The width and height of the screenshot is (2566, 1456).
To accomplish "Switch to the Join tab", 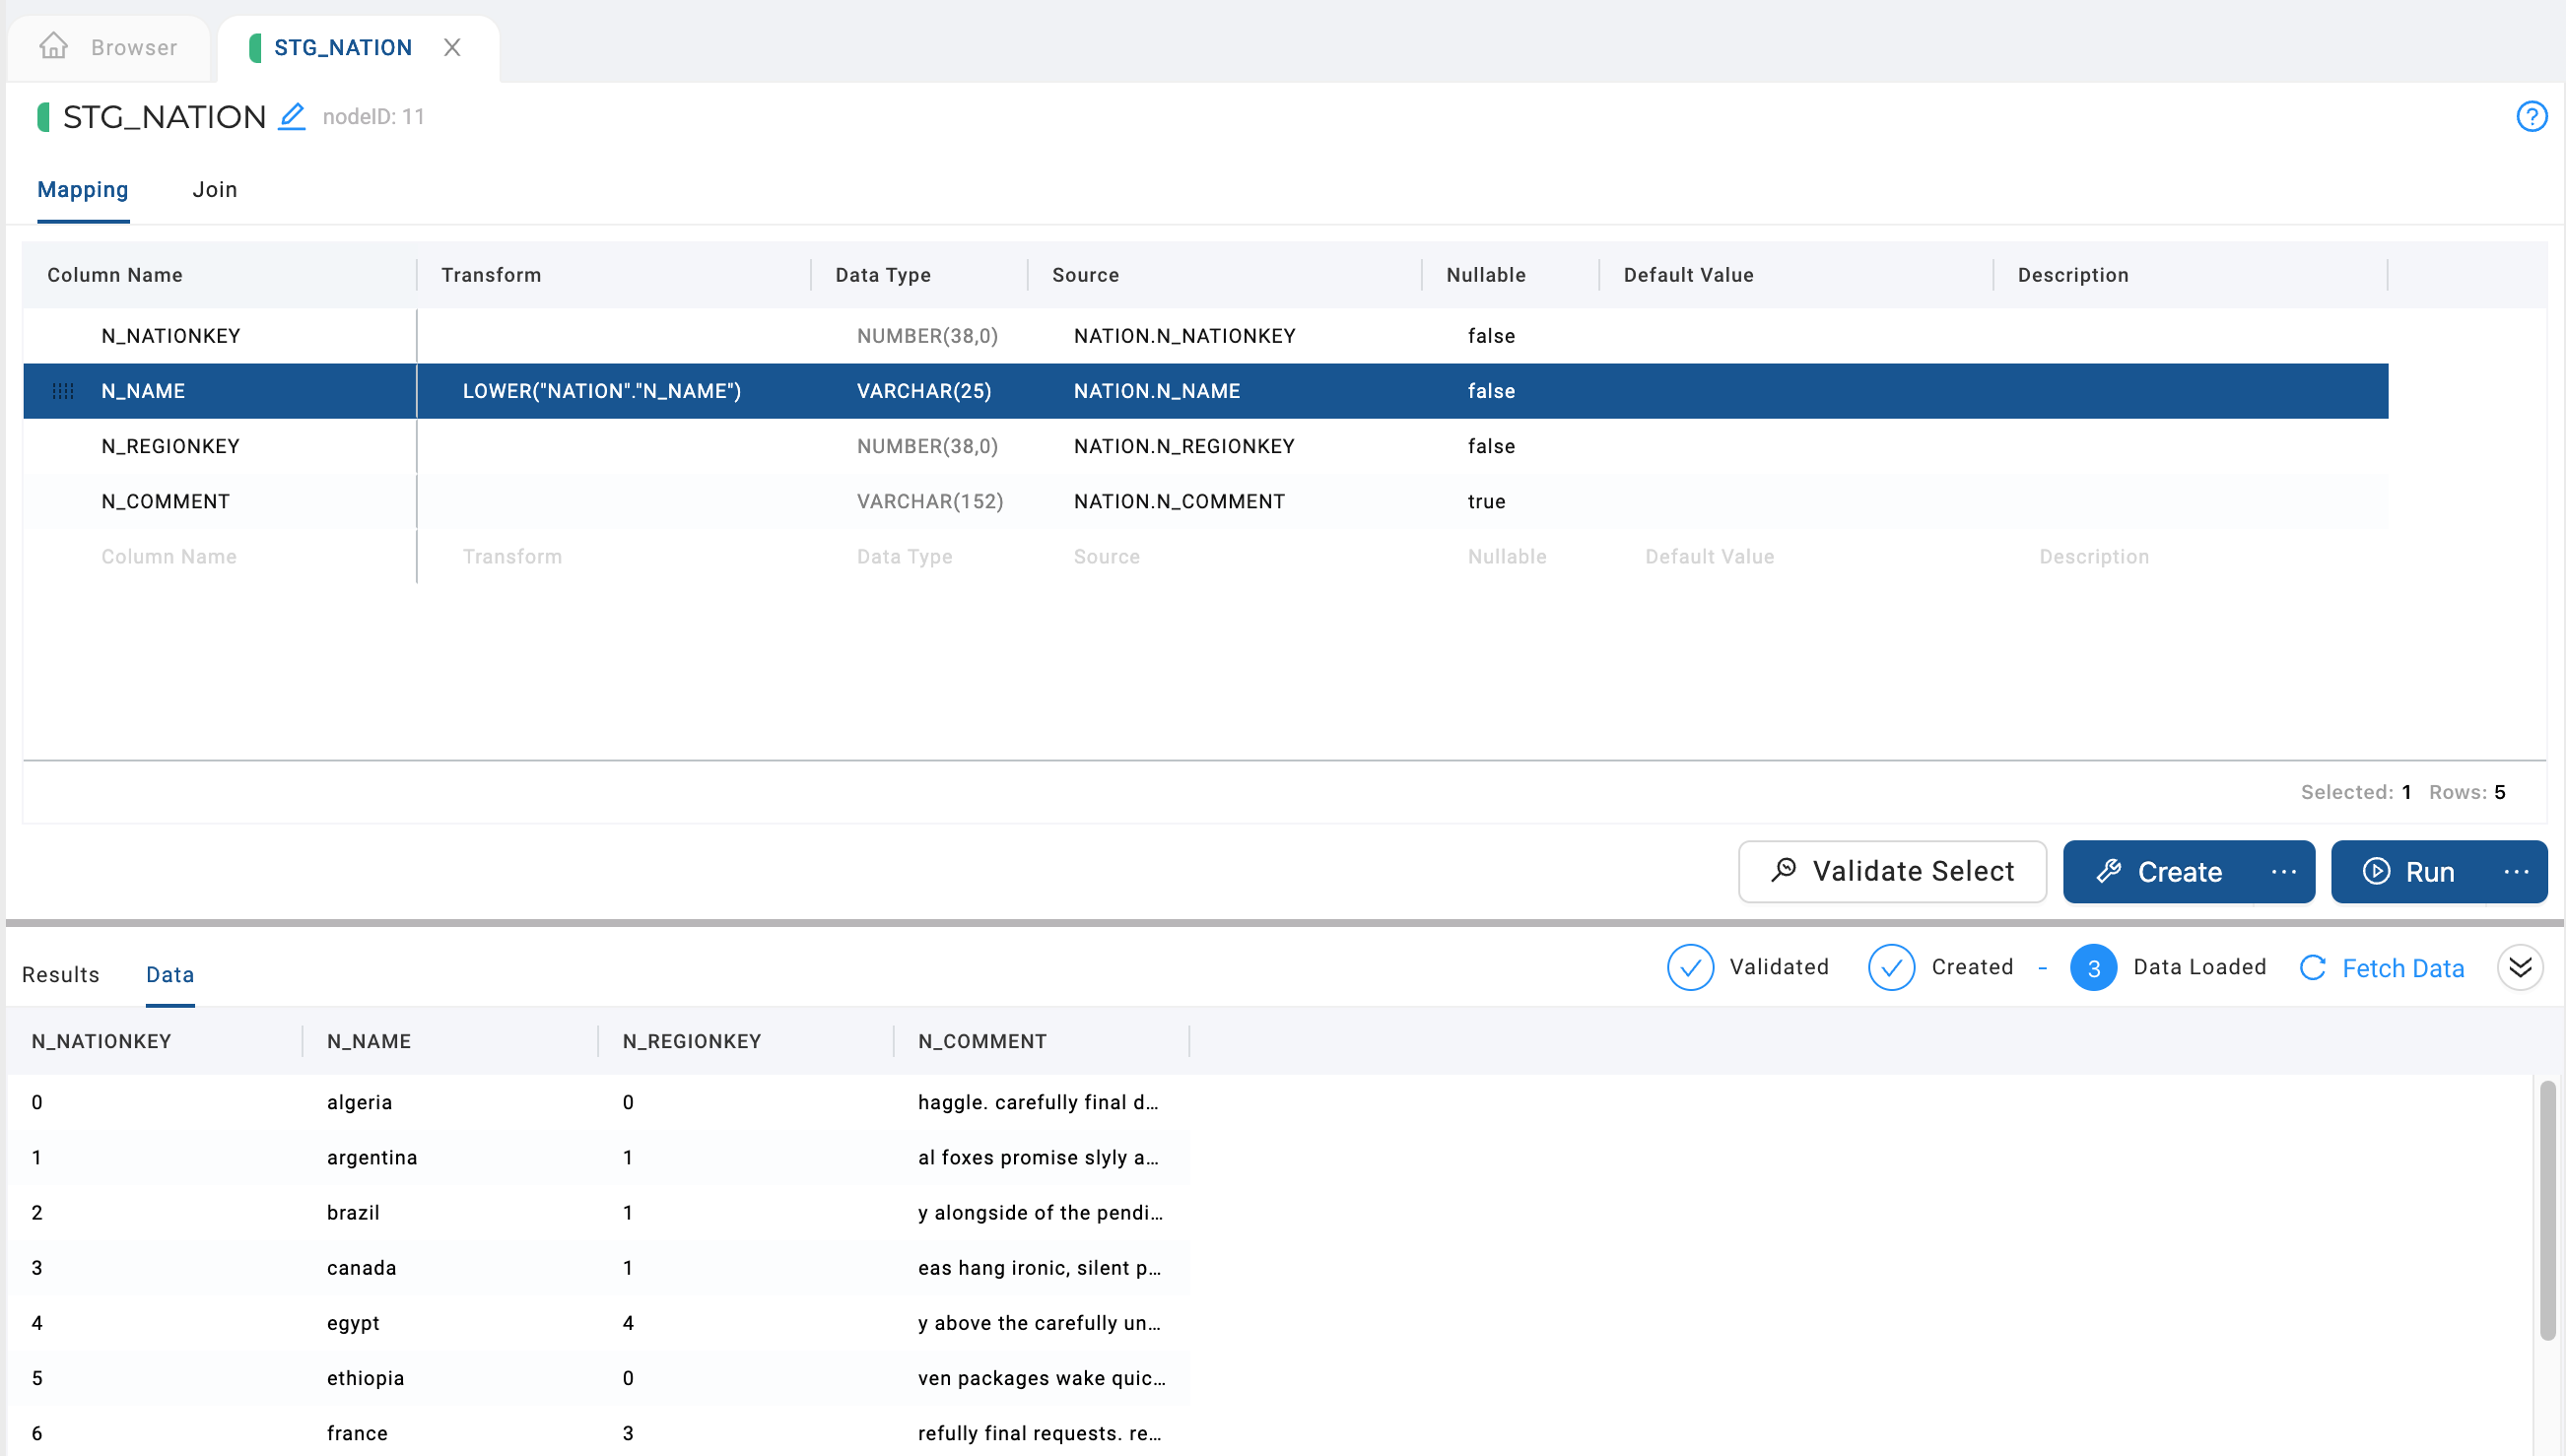I will [215, 189].
